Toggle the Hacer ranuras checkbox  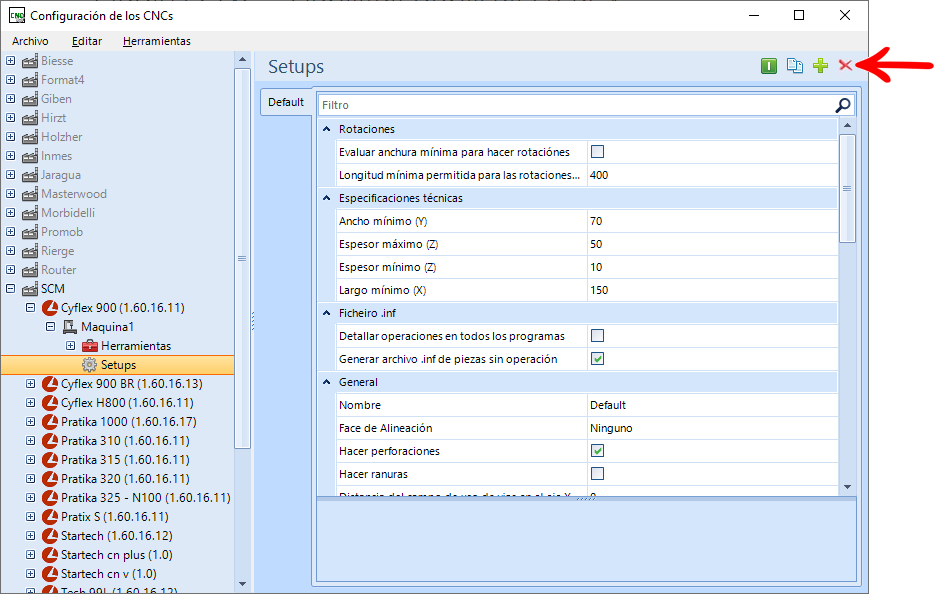click(x=597, y=474)
